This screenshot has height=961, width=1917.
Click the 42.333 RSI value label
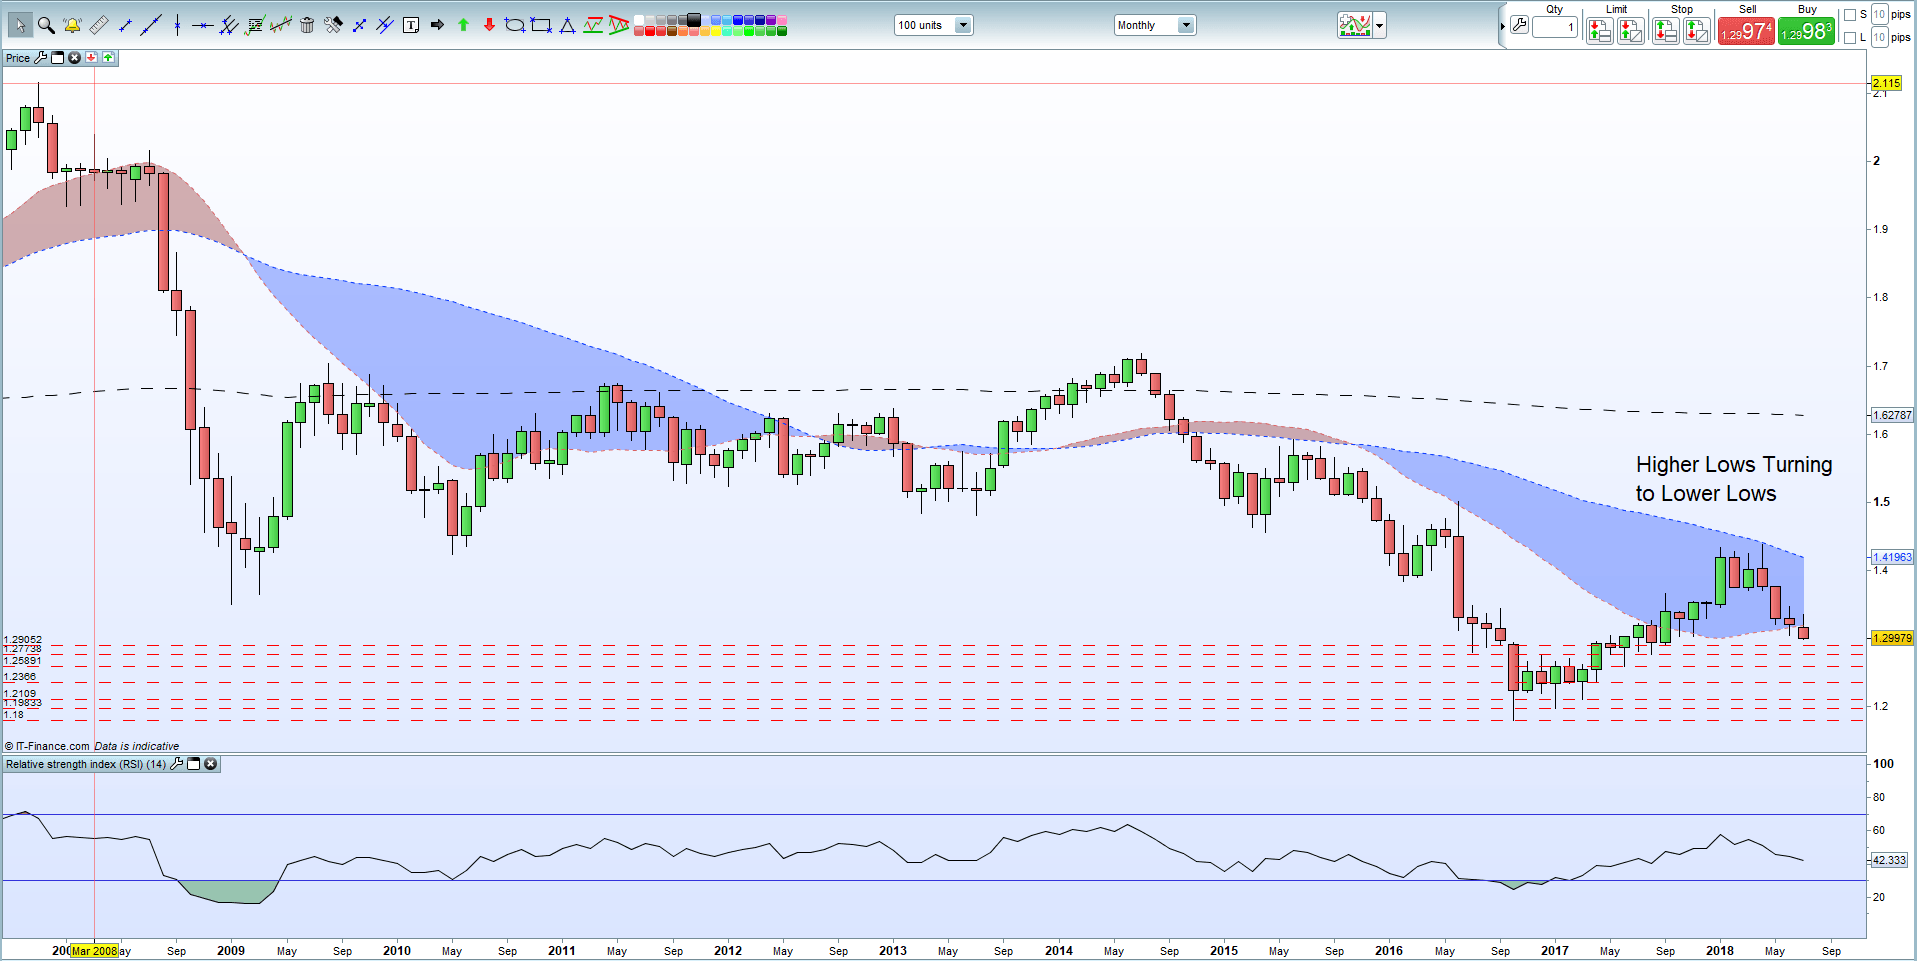(1889, 860)
